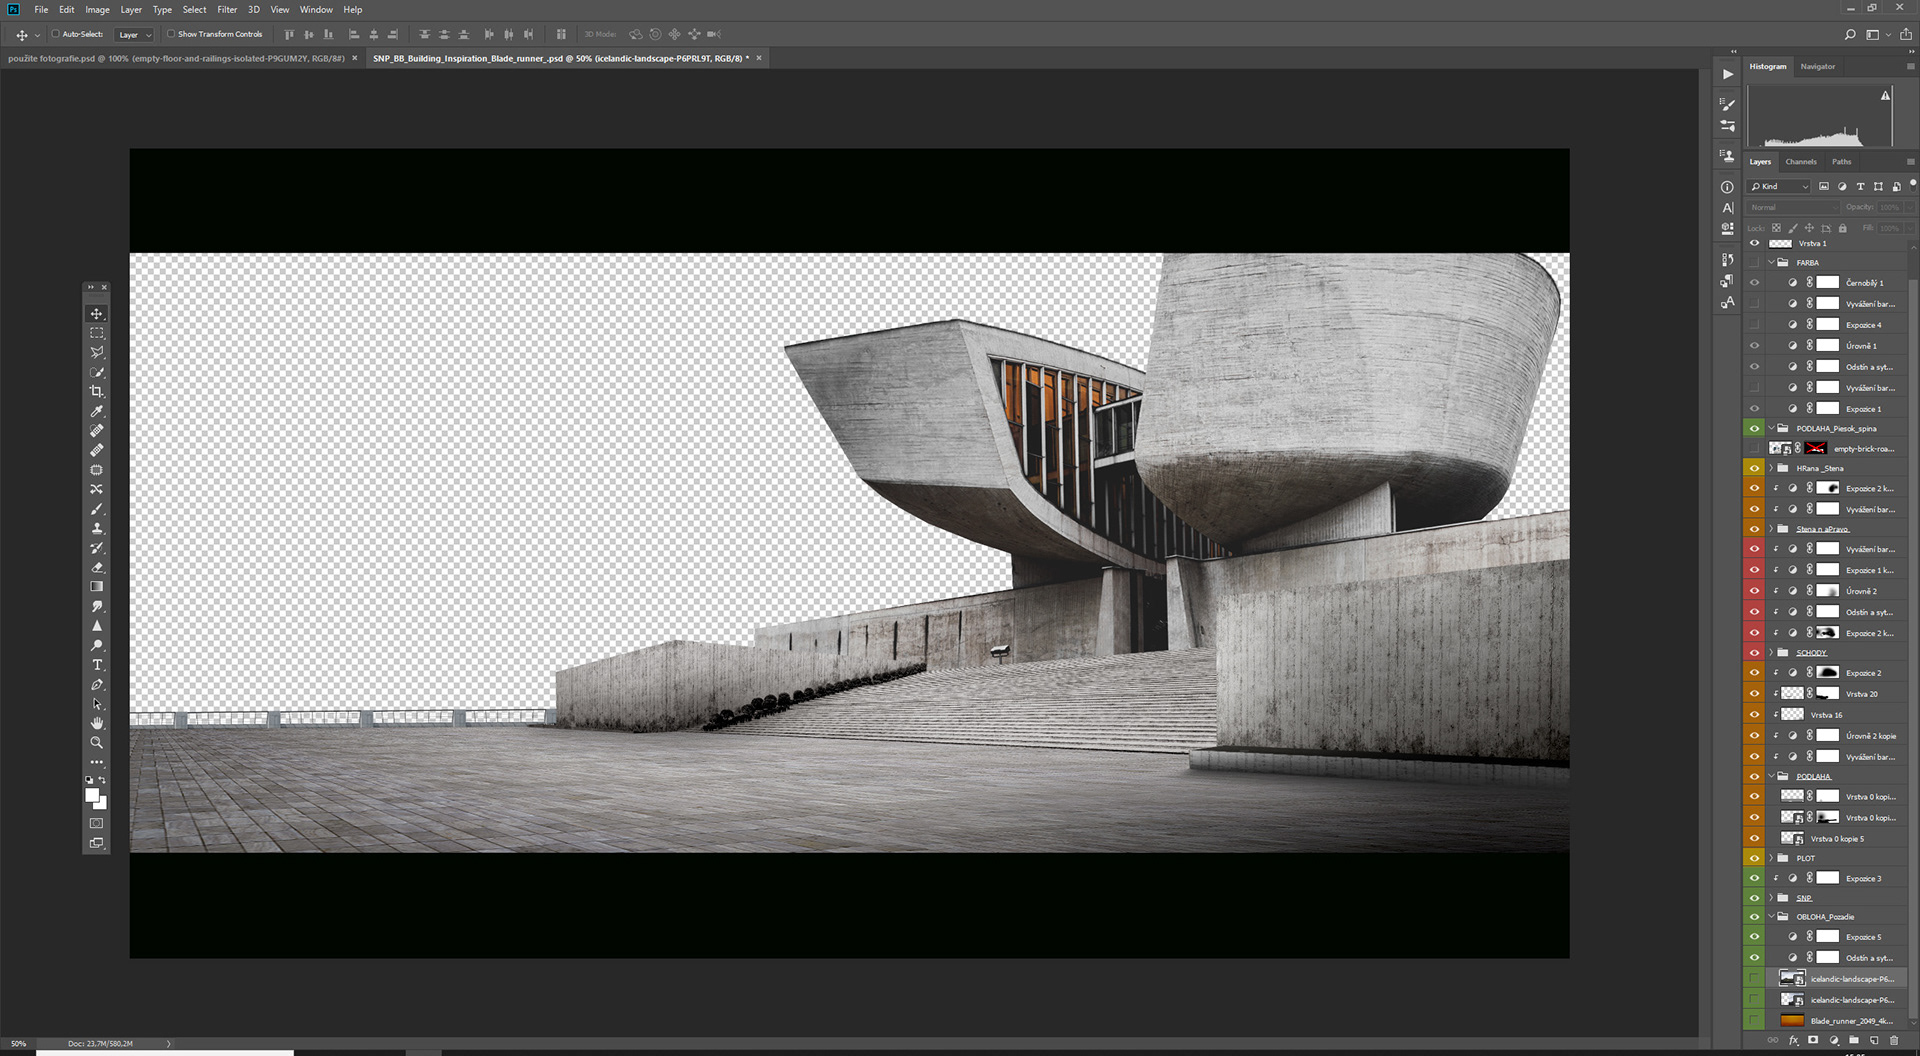Open the Brush Settings panel icon
Image resolution: width=1920 pixels, height=1056 pixels.
(x=1727, y=104)
